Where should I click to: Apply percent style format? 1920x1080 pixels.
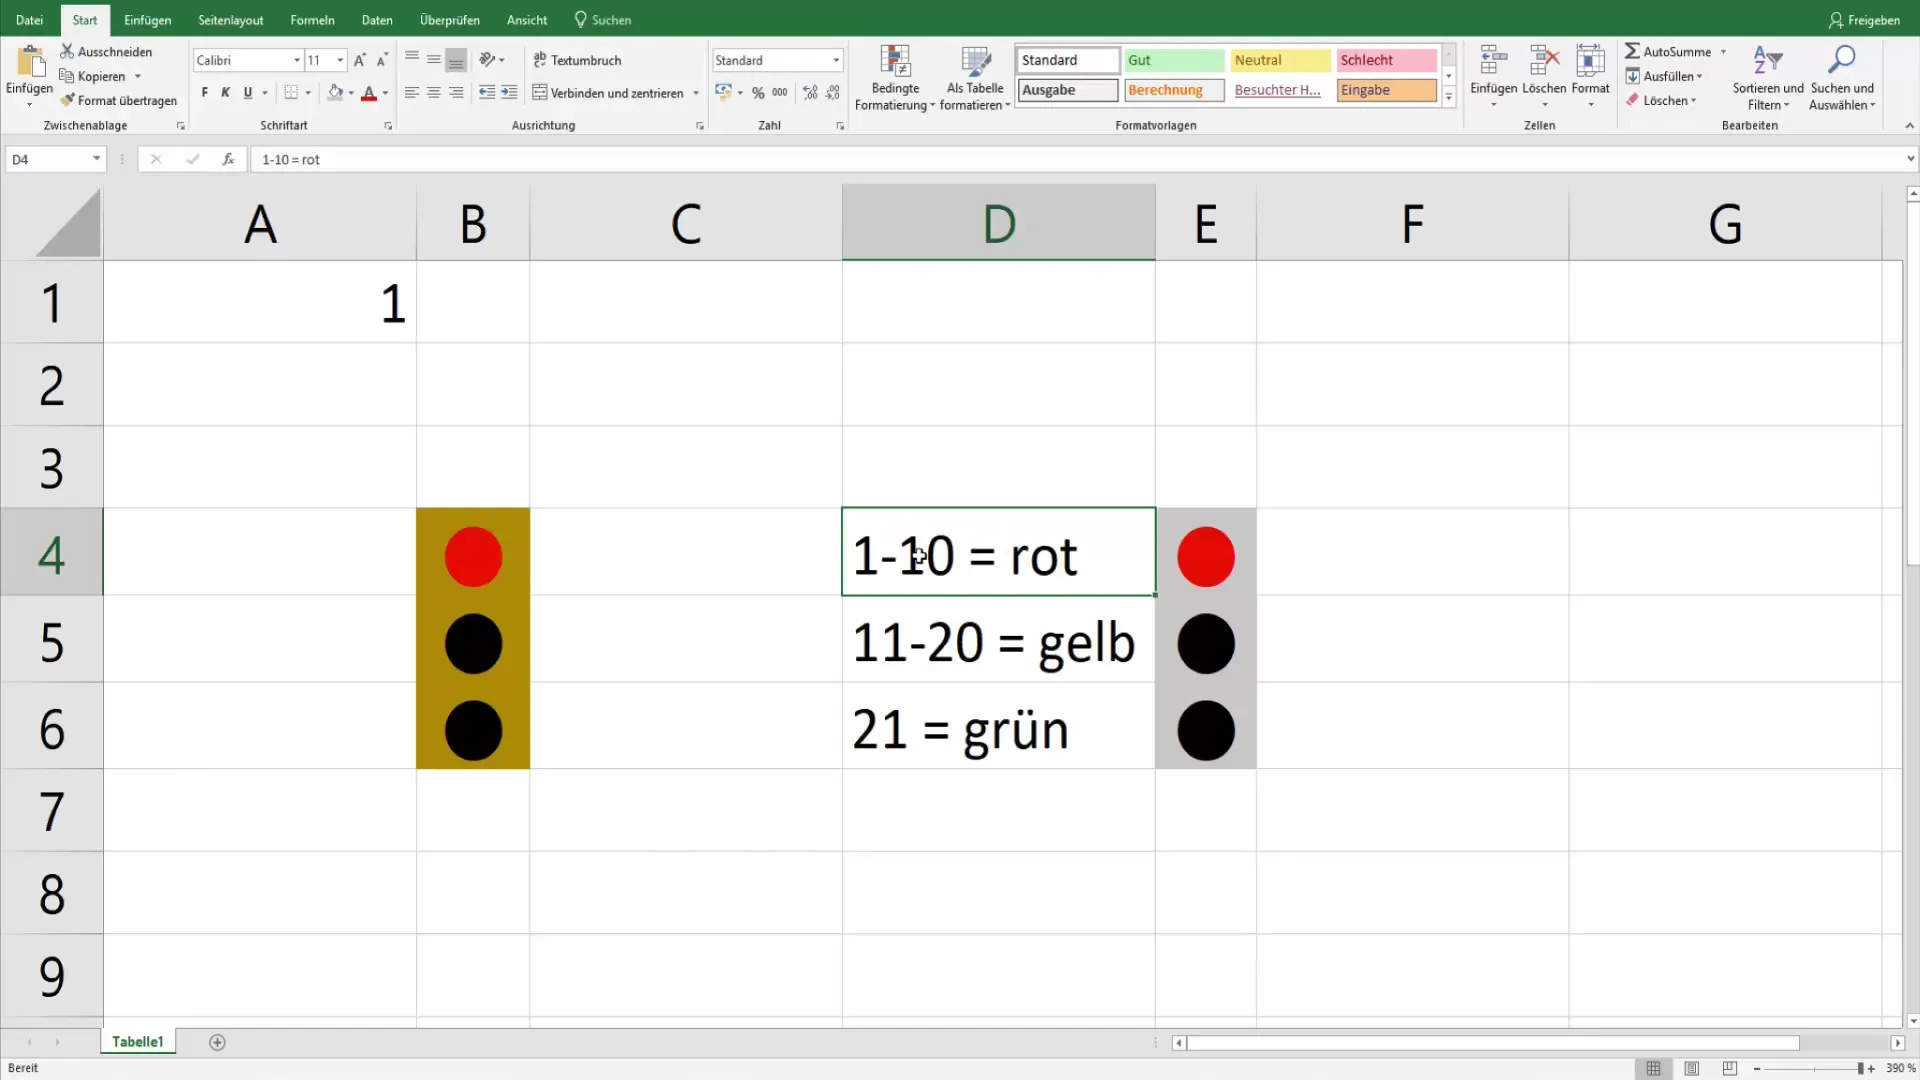758,92
